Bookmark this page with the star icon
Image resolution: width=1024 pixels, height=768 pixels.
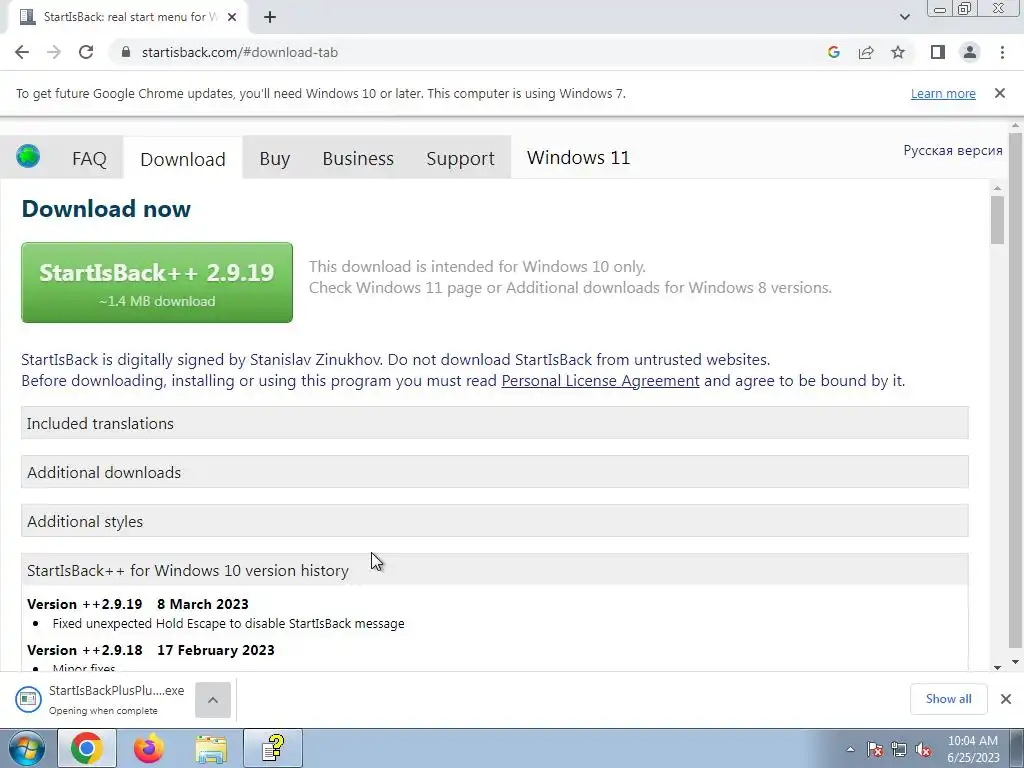coord(898,52)
